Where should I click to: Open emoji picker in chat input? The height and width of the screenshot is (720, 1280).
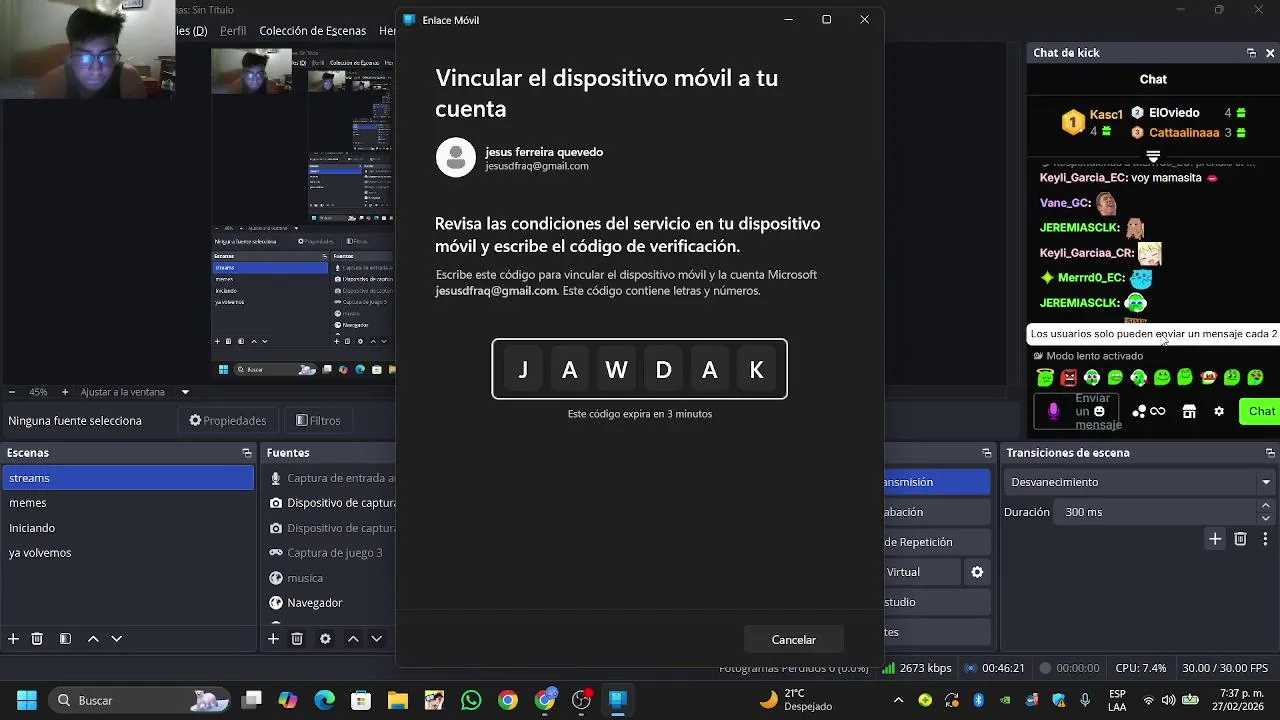click(1100, 411)
